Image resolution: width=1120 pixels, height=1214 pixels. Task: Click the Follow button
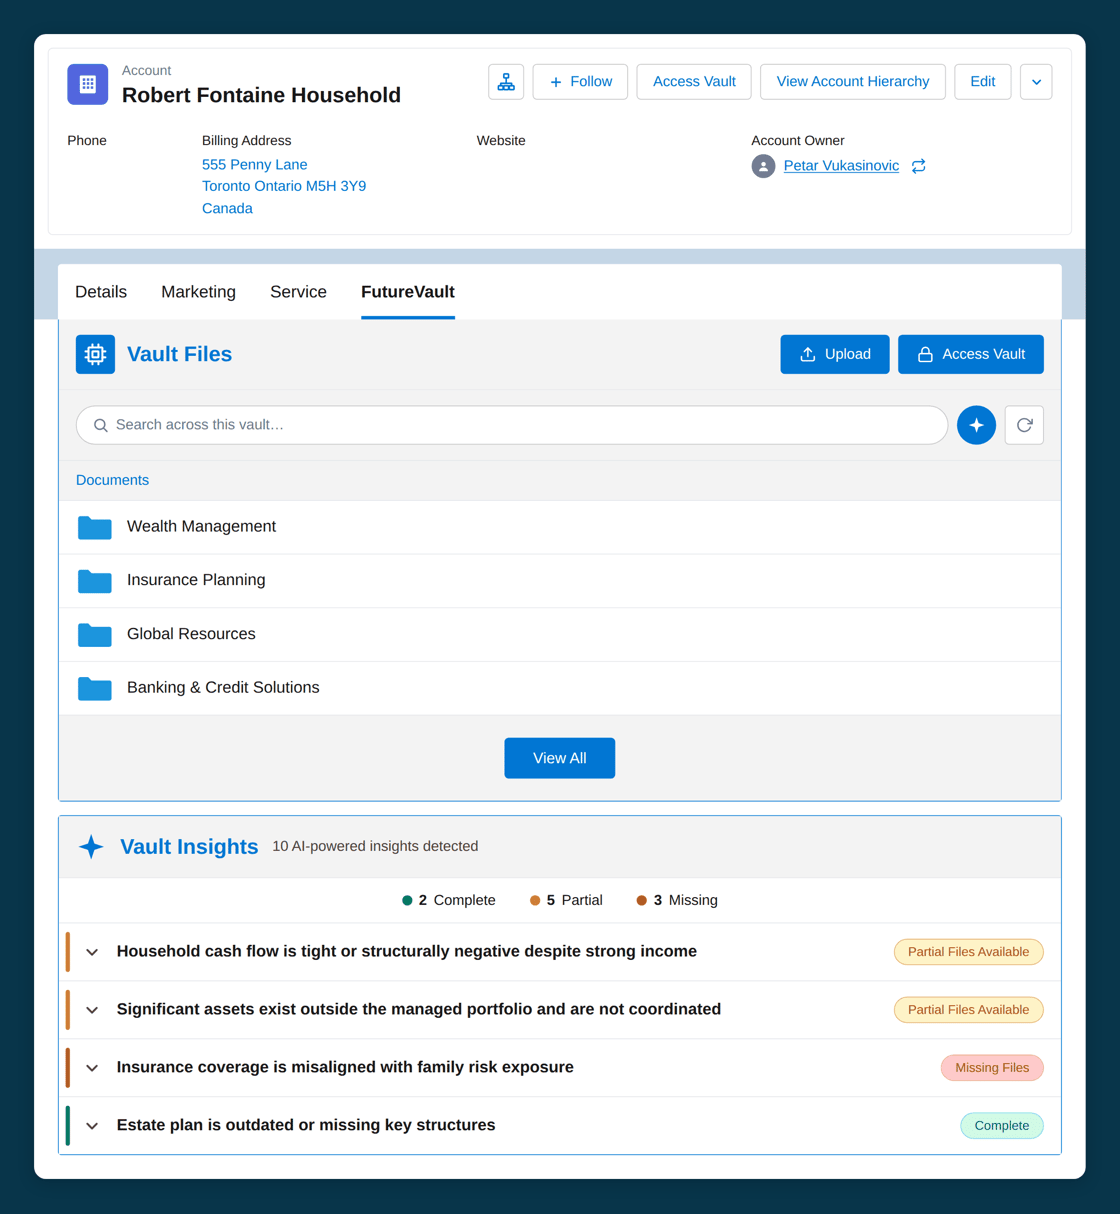click(580, 82)
